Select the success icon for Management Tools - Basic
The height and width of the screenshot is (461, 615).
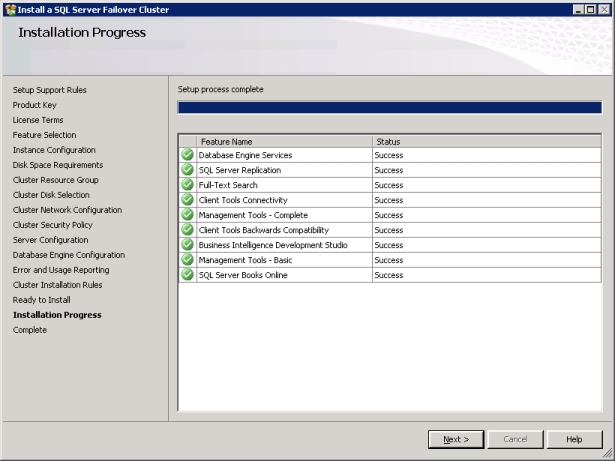point(187,260)
